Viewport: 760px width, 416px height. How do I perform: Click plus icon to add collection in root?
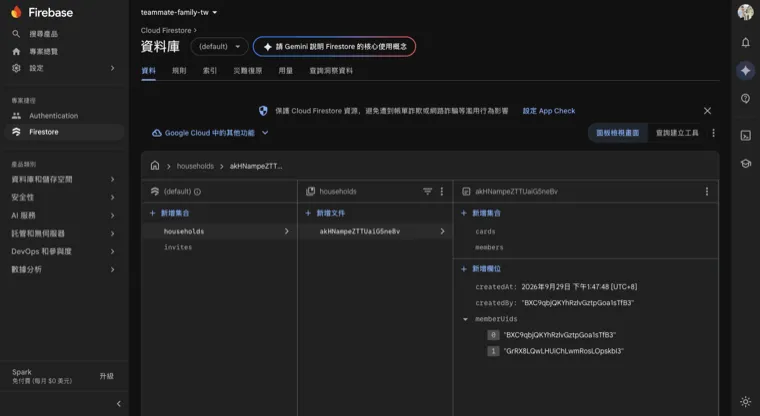click(152, 213)
